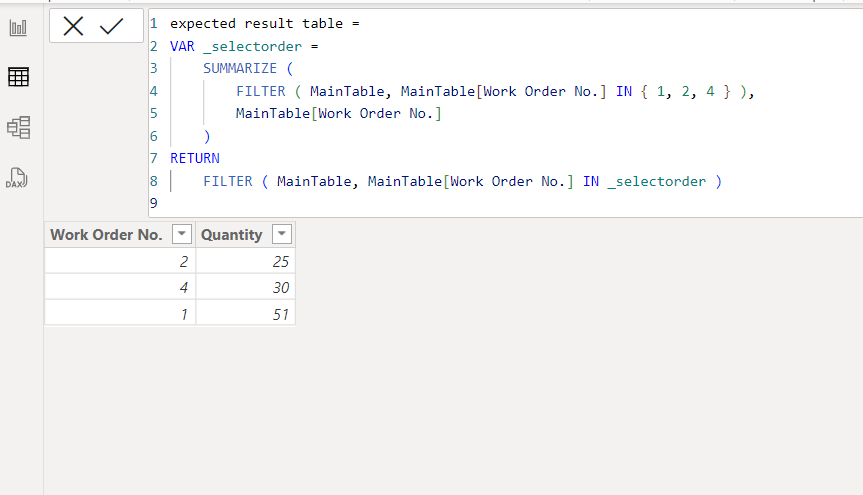Click the cell with Work Order No. 4
The height and width of the screenshot is (495, 863).
point(120,287)
